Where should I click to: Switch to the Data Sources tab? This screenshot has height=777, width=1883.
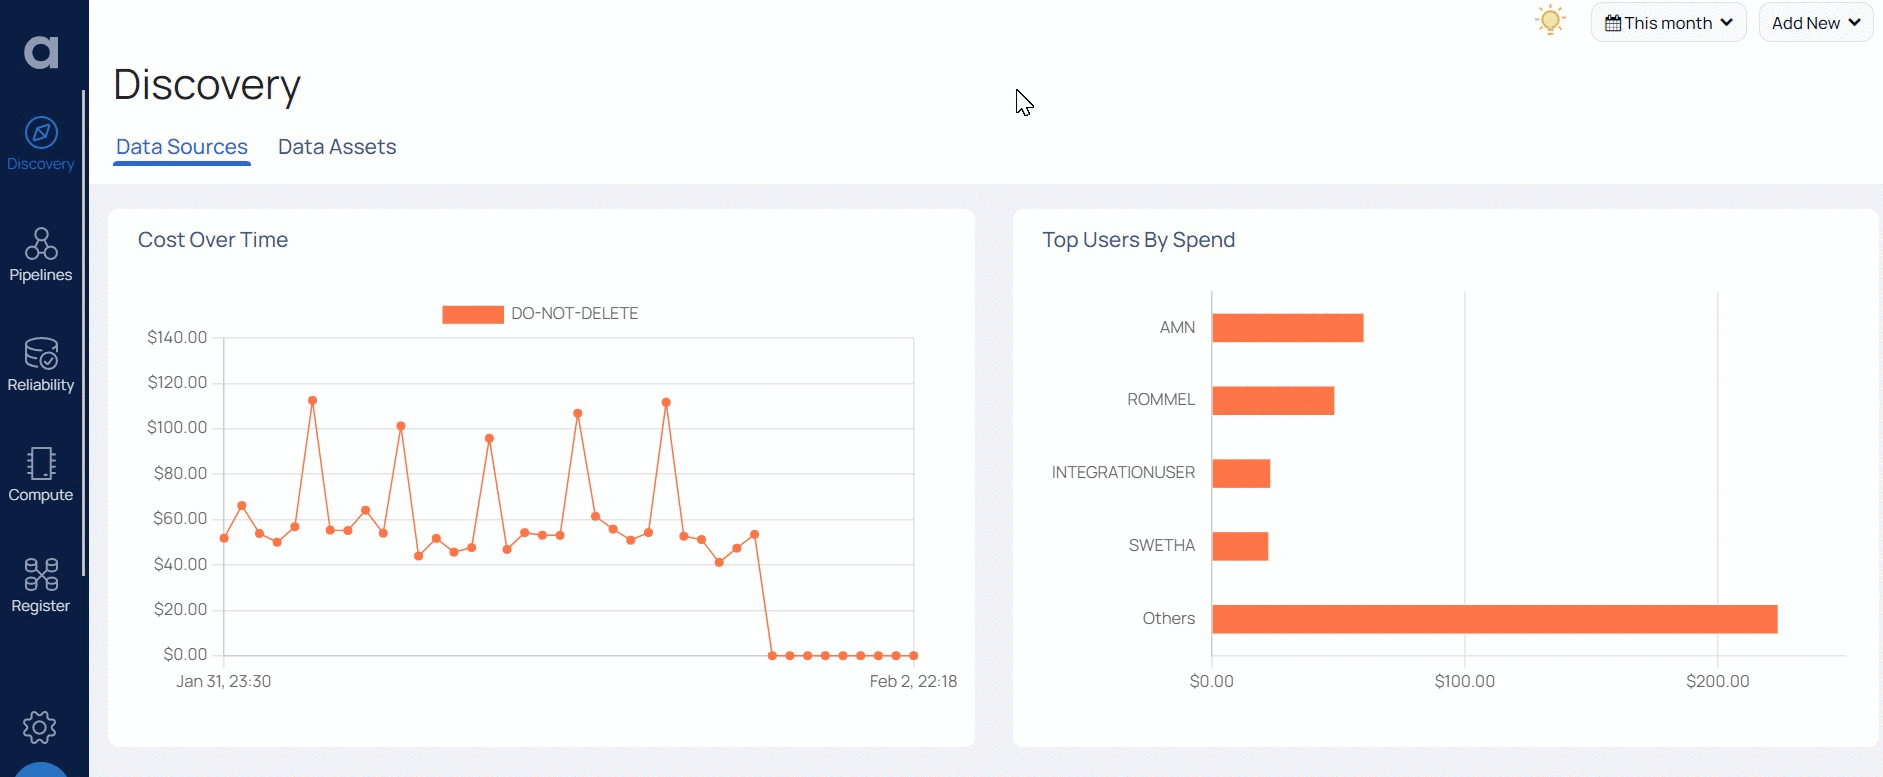(x=182, y=147)
